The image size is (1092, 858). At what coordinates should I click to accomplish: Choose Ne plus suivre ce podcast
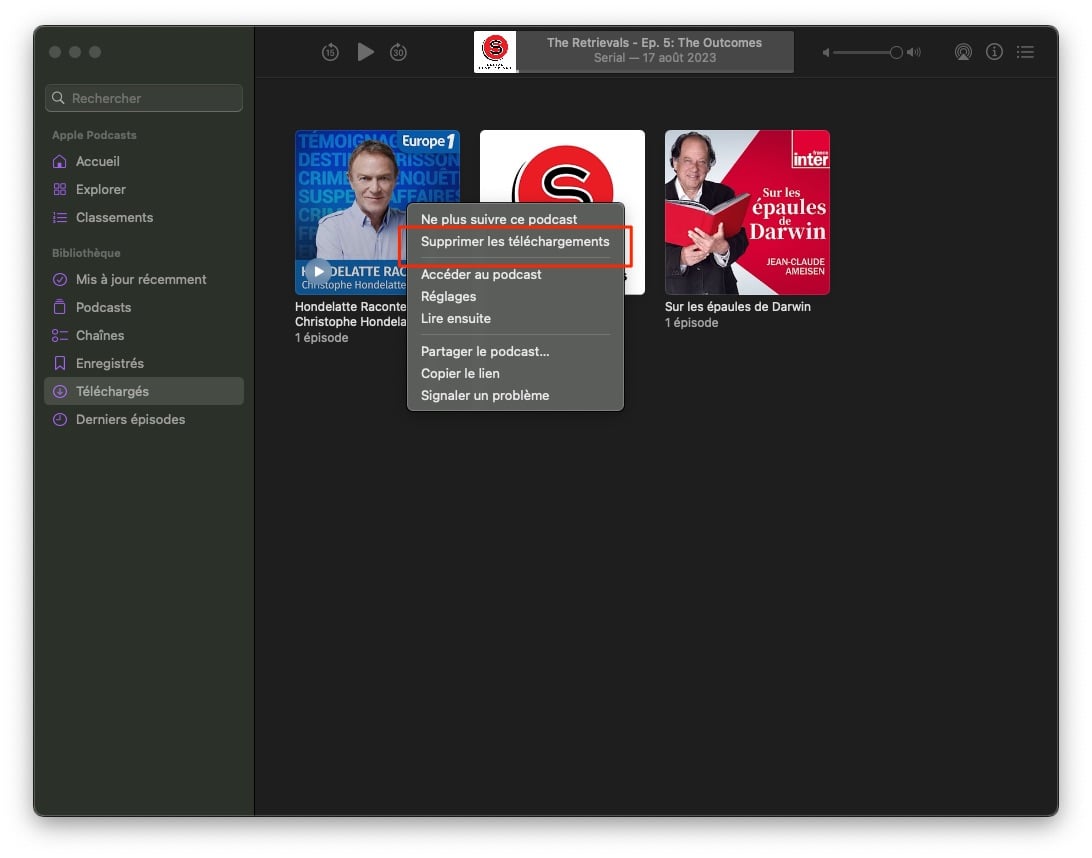point(515,219)
